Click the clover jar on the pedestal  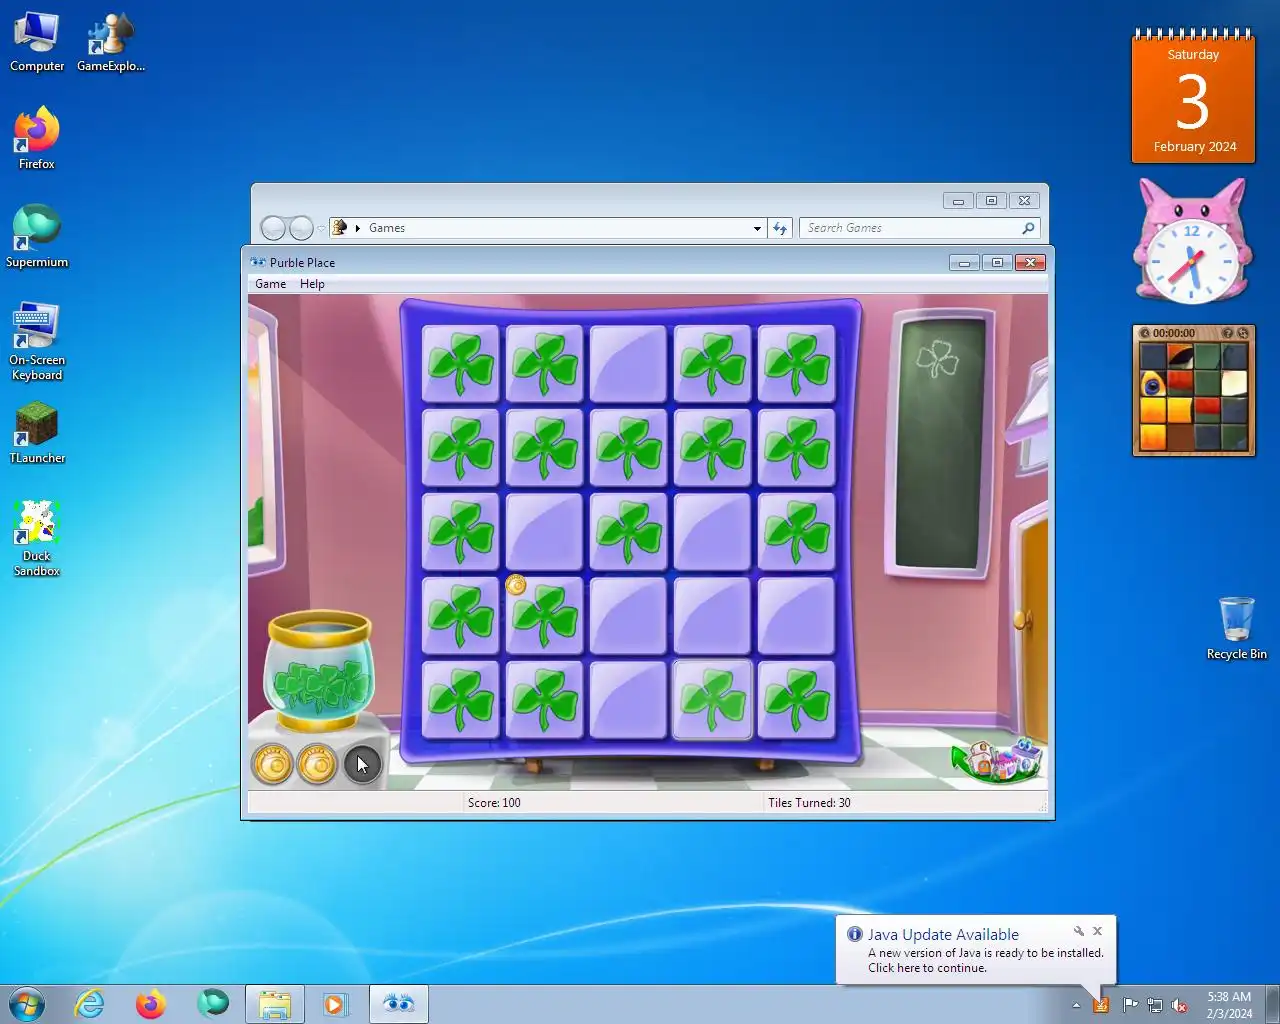pyautogui.click(x=319, y=672)
